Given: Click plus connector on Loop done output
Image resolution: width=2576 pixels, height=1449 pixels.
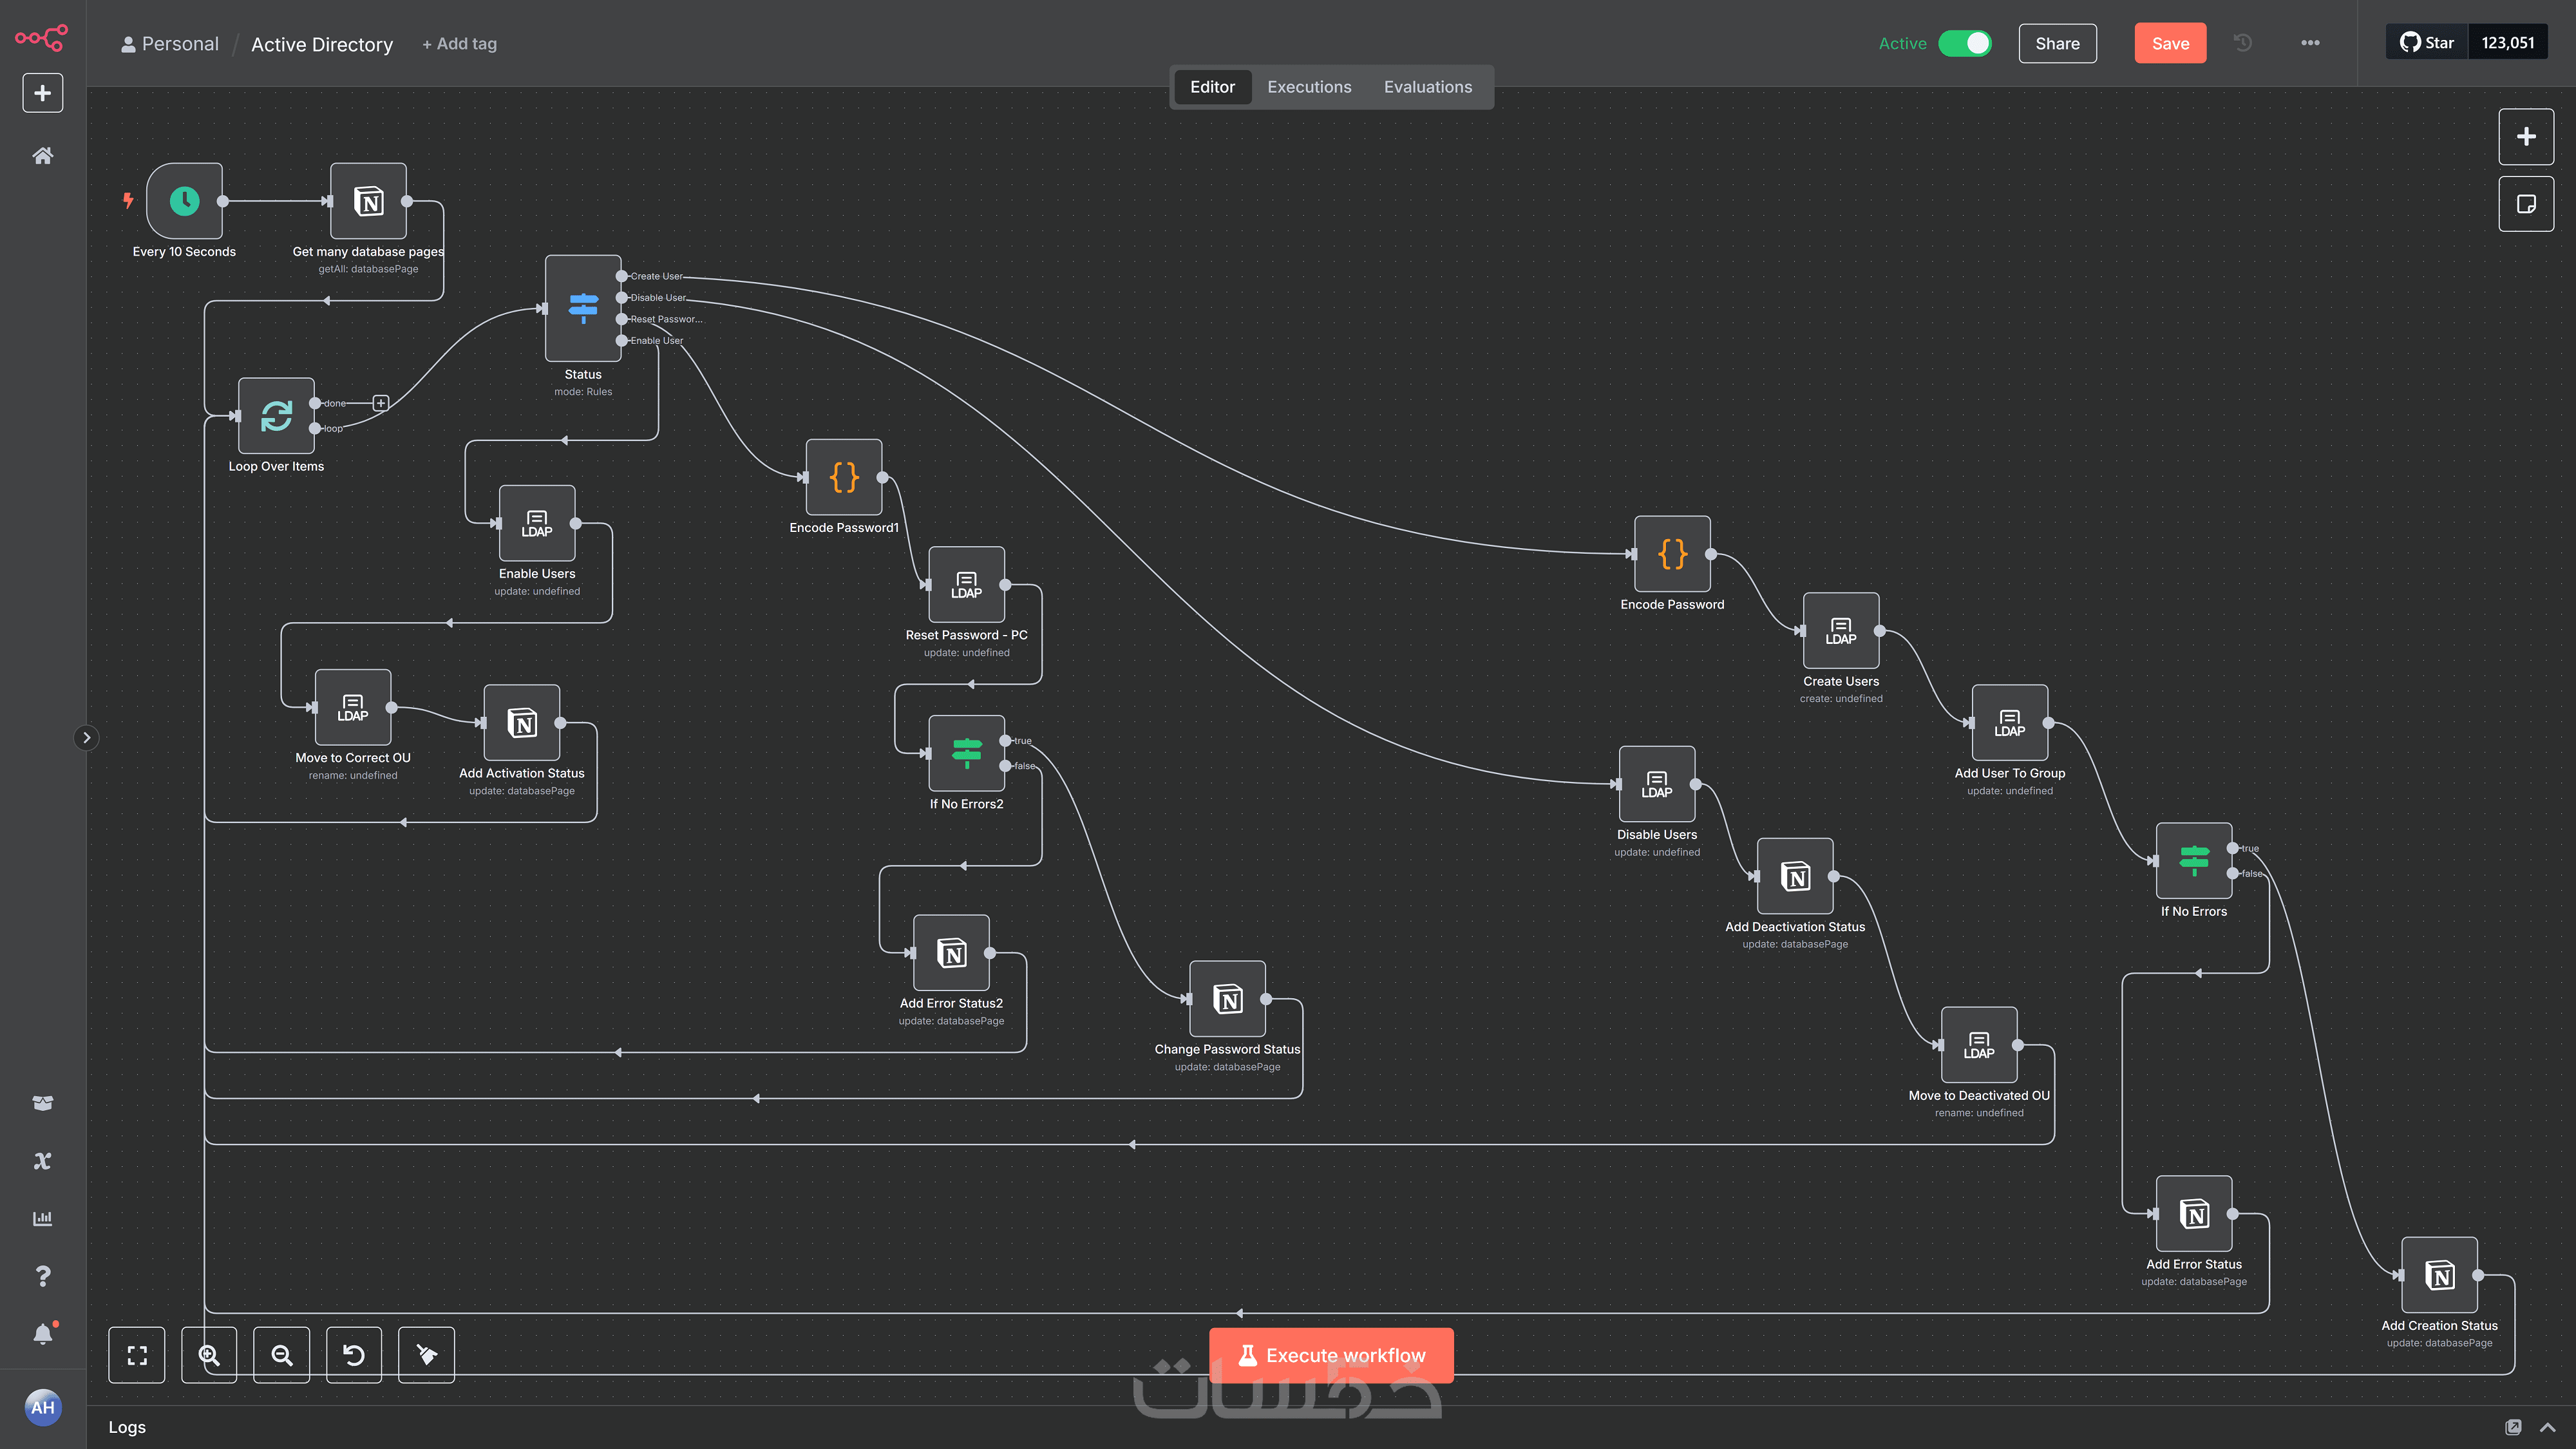Looking at the screenshot, I should 380,403.
